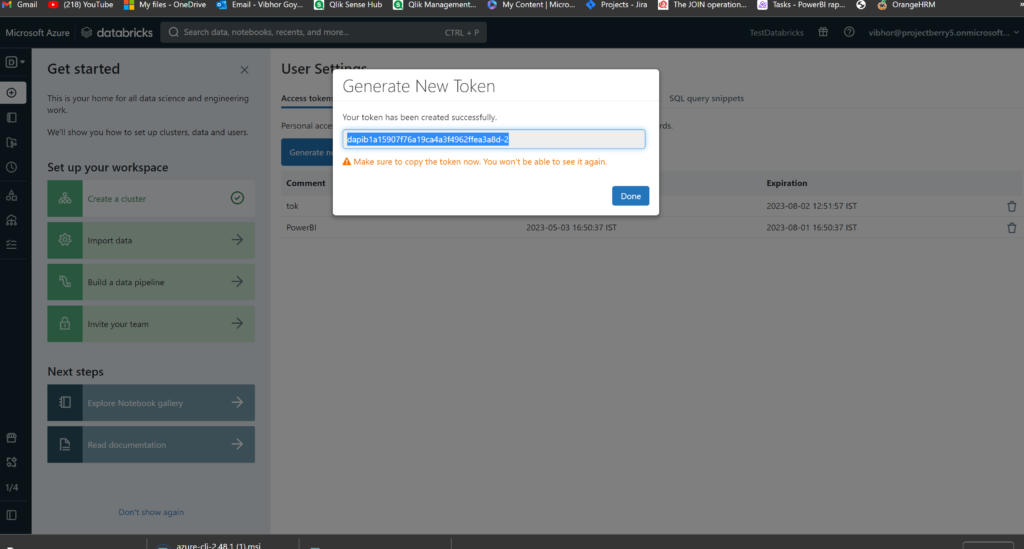Open the persona switcher dropdown in sidebar

click(x=14, y=62)
